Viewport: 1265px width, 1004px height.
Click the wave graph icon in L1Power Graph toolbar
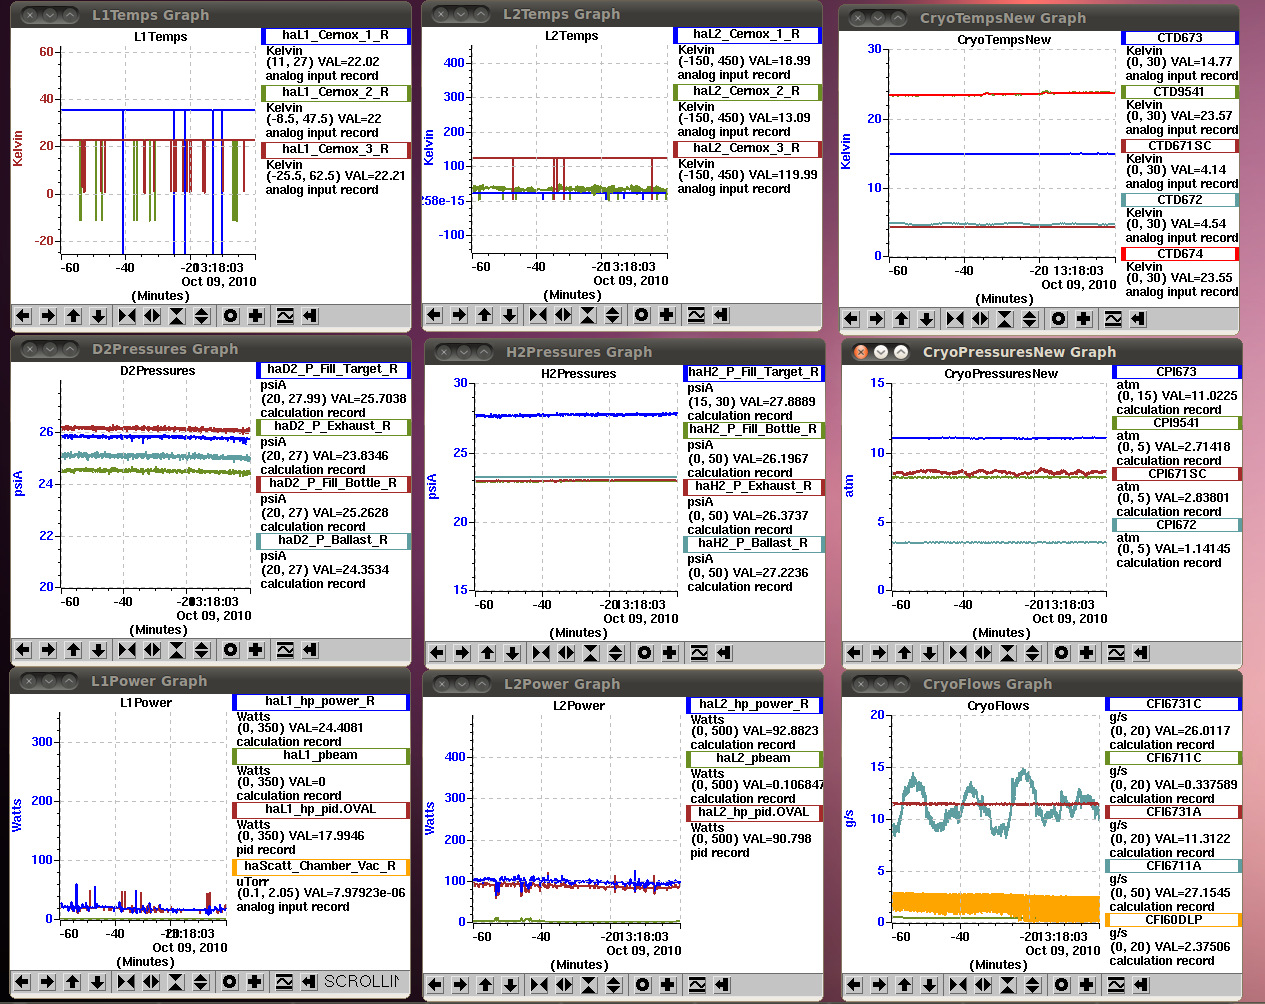point(284,982)
